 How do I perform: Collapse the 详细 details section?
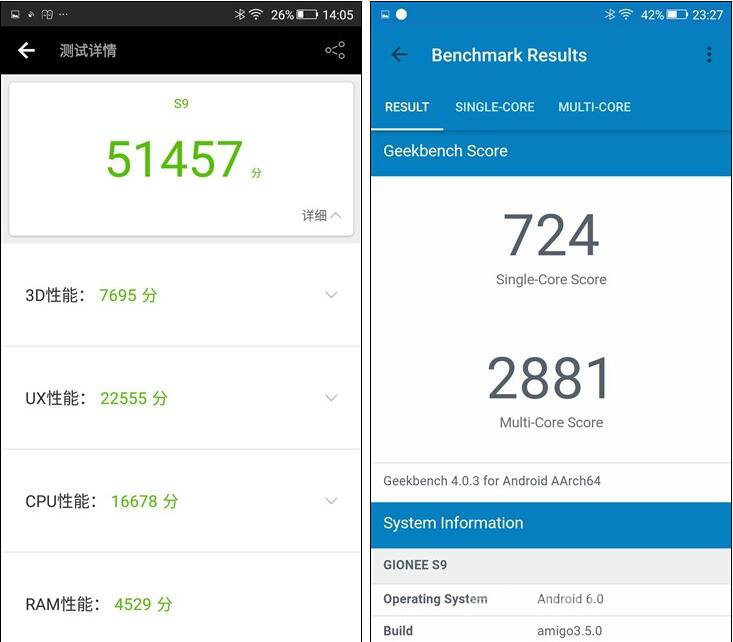(x=322, y=215)
